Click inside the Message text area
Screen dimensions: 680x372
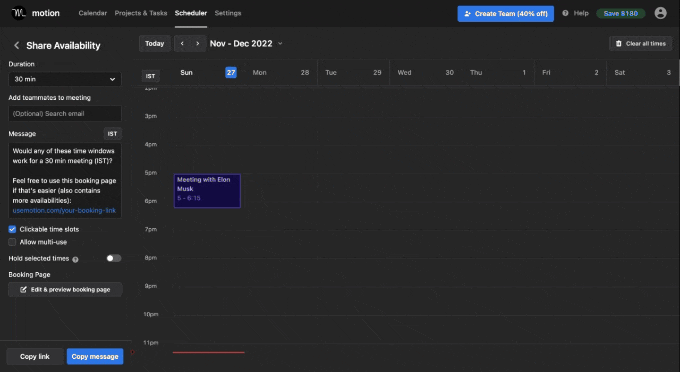(65, 180)
